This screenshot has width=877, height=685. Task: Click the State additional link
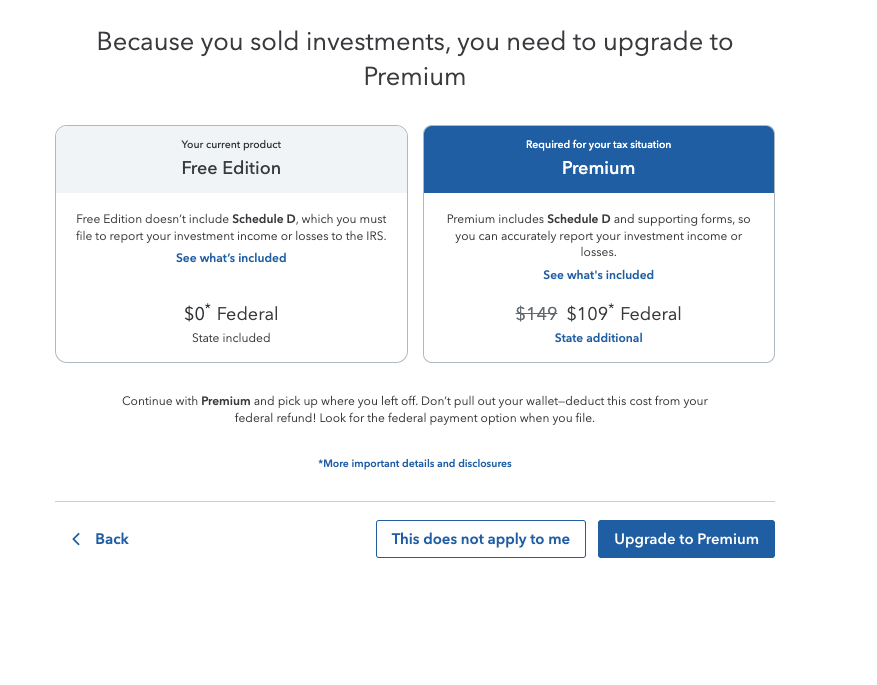[x=598, y=338]
